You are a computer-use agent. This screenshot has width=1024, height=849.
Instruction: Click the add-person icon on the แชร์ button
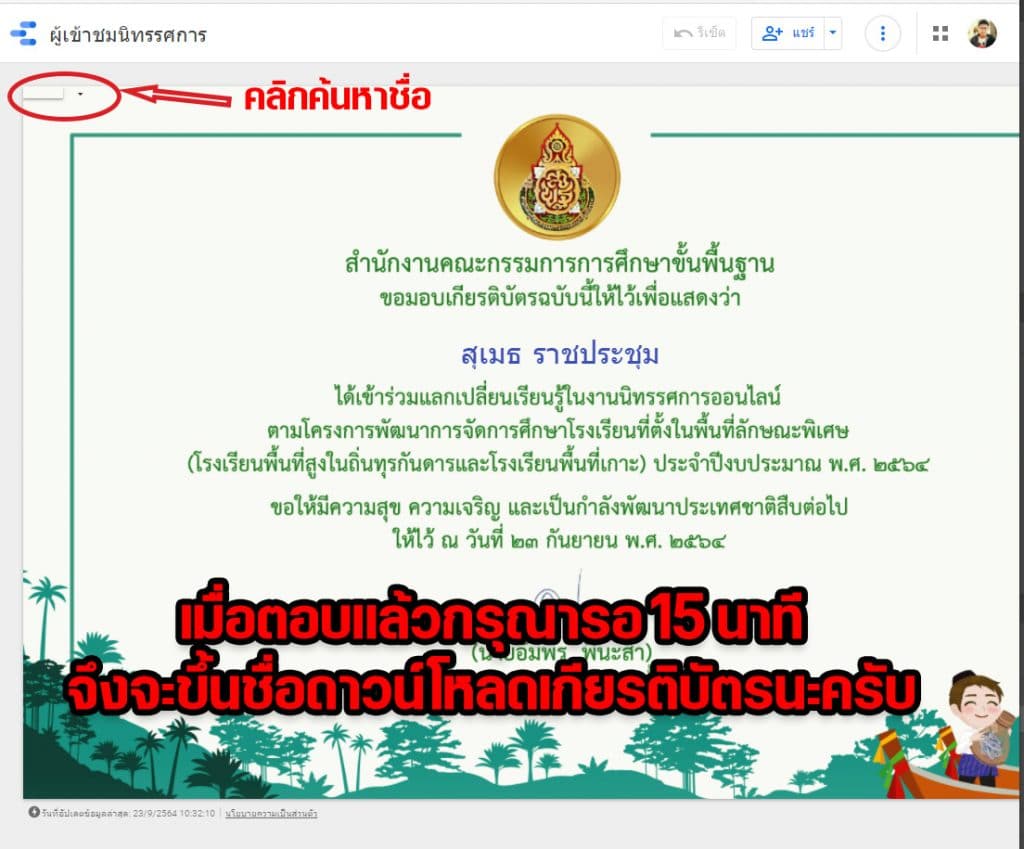coord(772,33)
